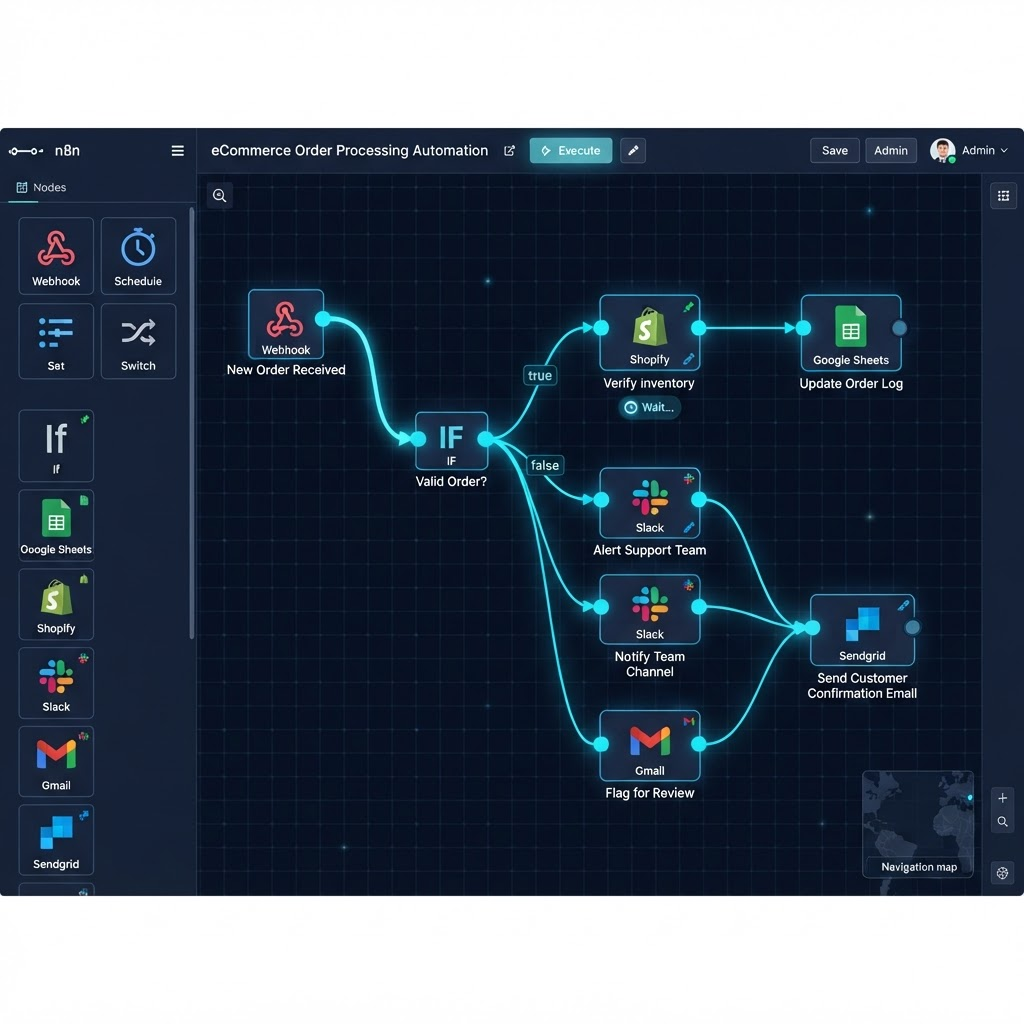This screenshot has height=1024, width=1024.
Task: Click the IF node output connector
Action: pyautogui.click(x=485, y=439)
